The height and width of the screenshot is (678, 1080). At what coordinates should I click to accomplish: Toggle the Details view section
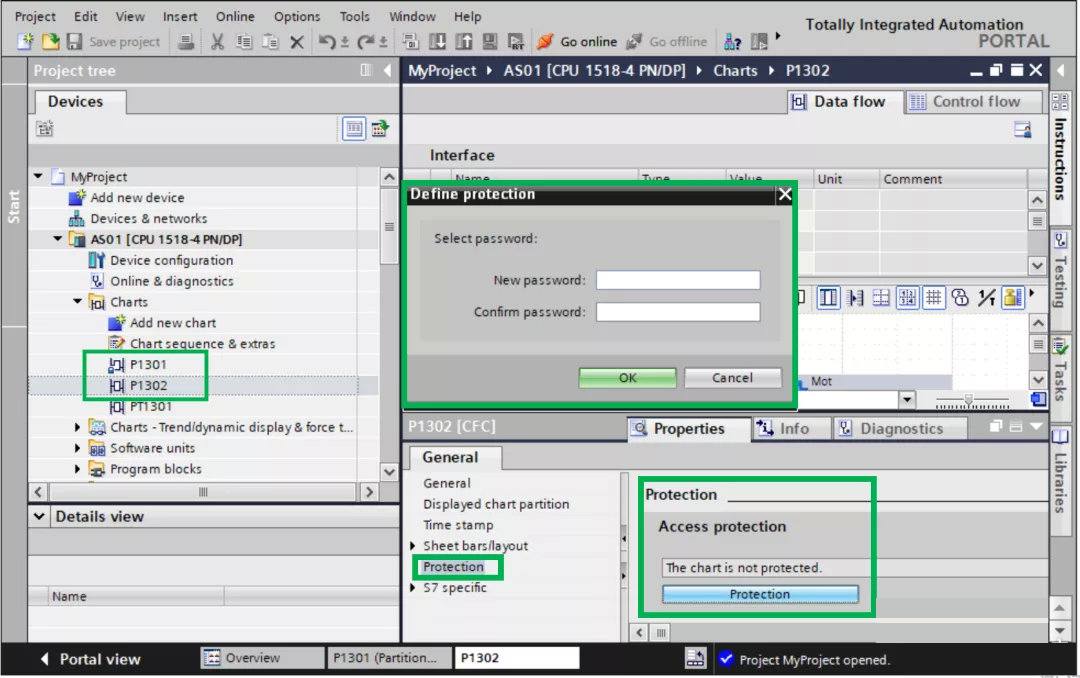coord(39,516)
